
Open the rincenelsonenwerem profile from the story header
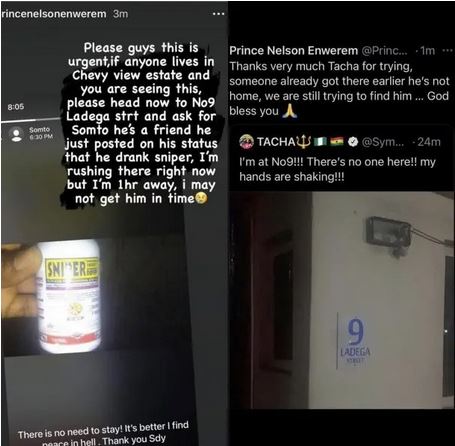click(54, 14)
